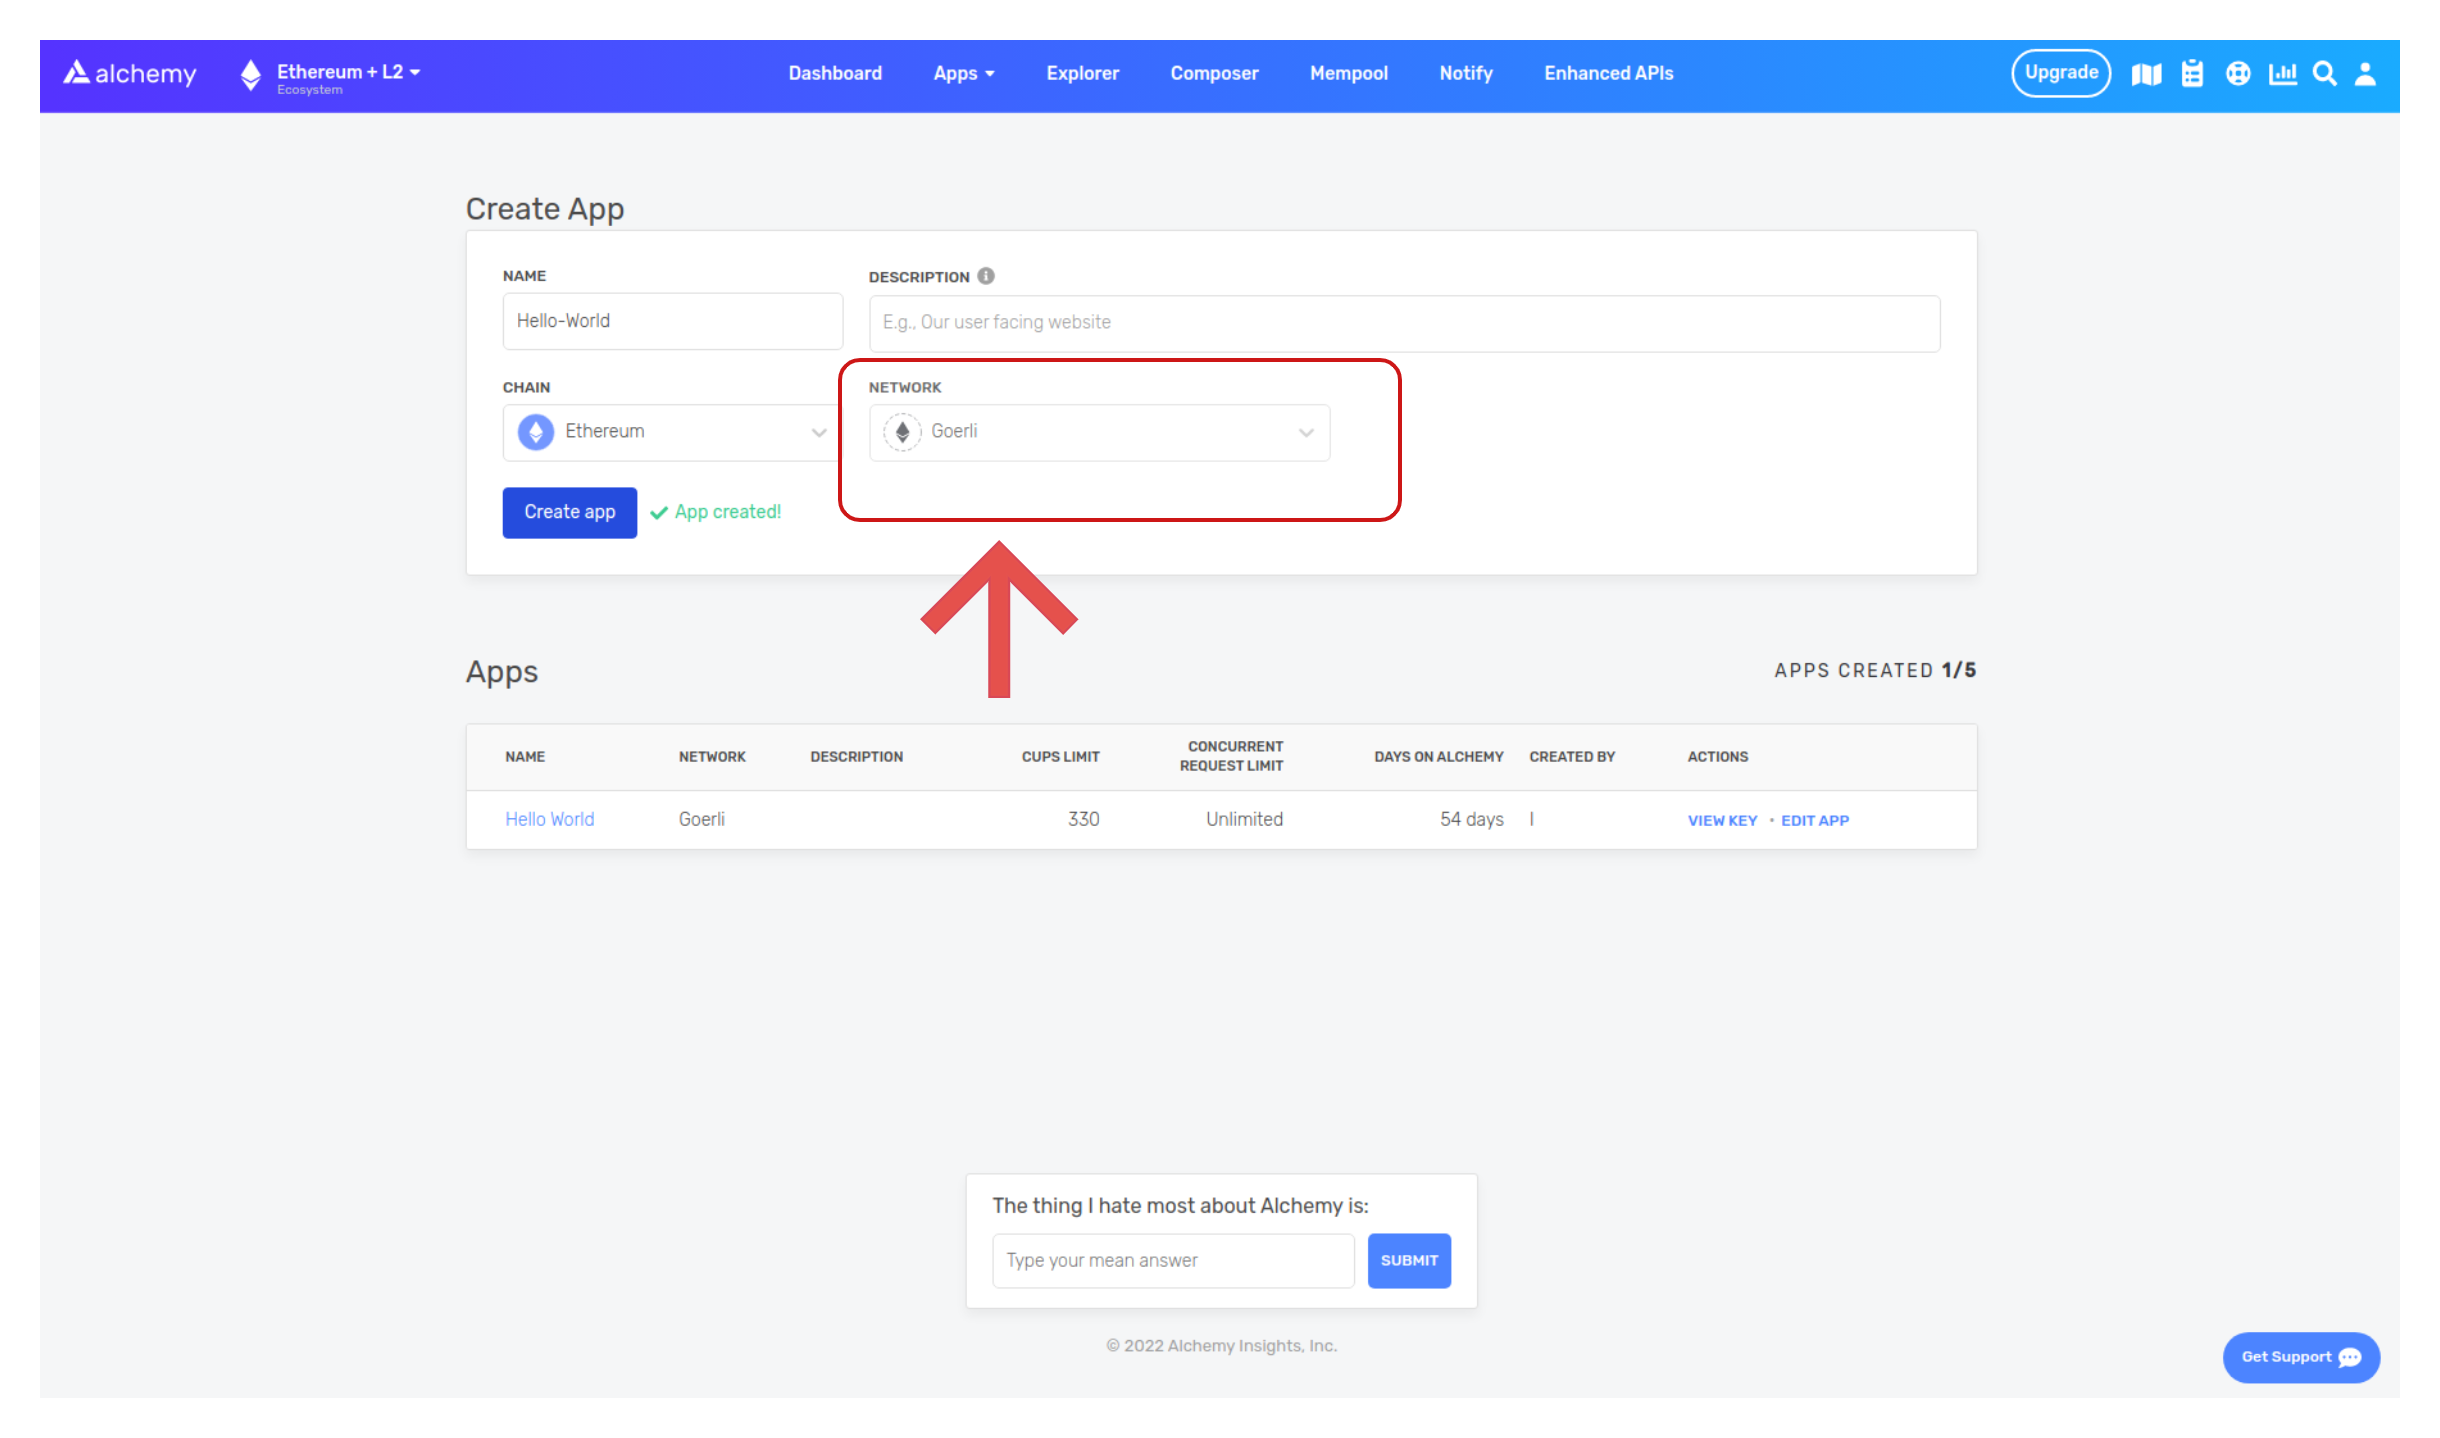
Task: Open the roadmap map icon
Action: tap(2146, 74)
